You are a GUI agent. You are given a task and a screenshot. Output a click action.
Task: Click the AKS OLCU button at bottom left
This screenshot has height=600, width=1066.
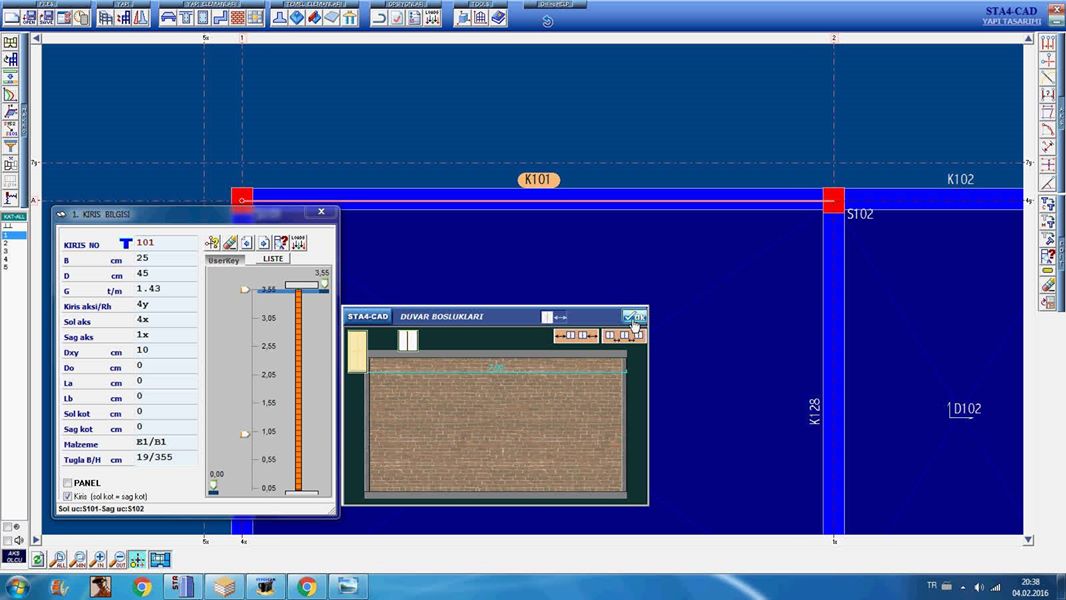click(14, 557)
